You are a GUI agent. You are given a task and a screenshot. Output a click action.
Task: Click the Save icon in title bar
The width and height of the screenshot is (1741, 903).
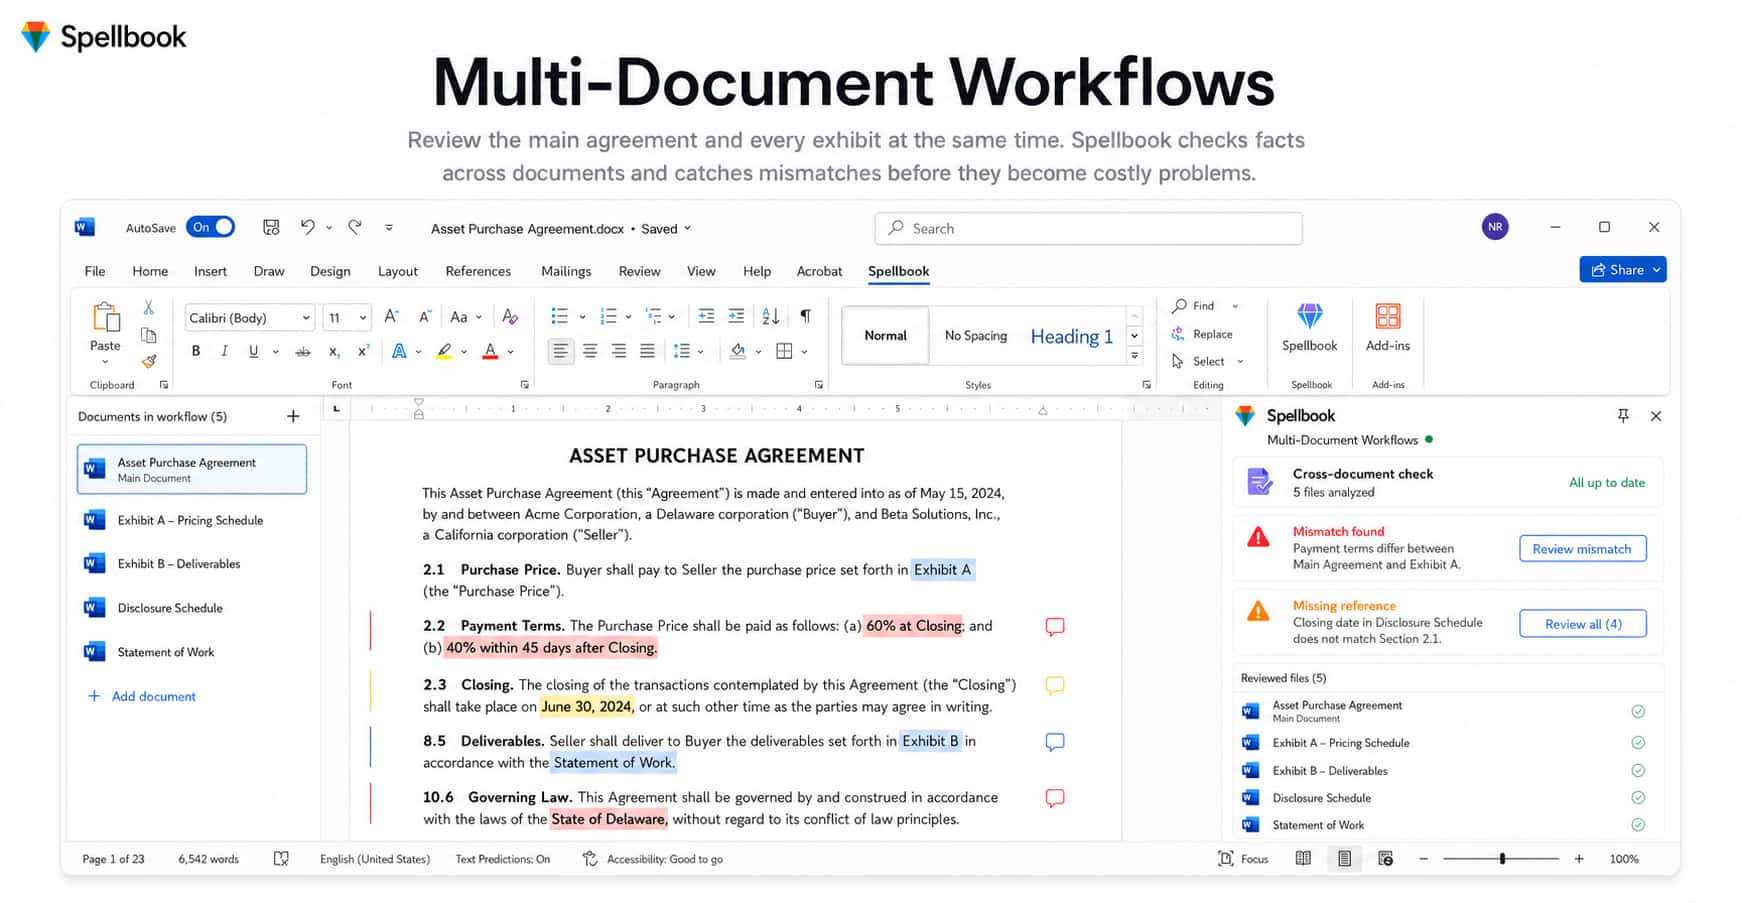click(271, 227)
